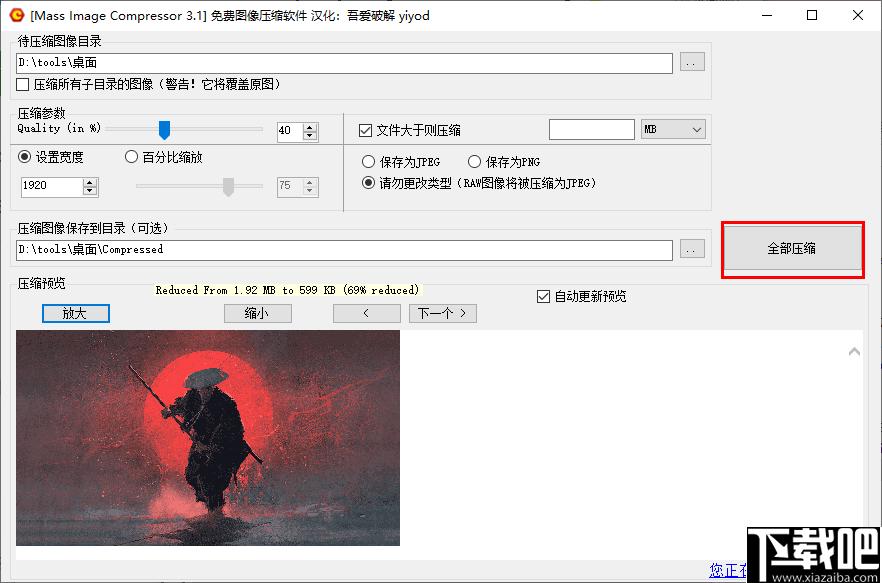This screenshot has width=882, height=583.
Task: Click the file size threshold input field
Action: coord(592,129)
